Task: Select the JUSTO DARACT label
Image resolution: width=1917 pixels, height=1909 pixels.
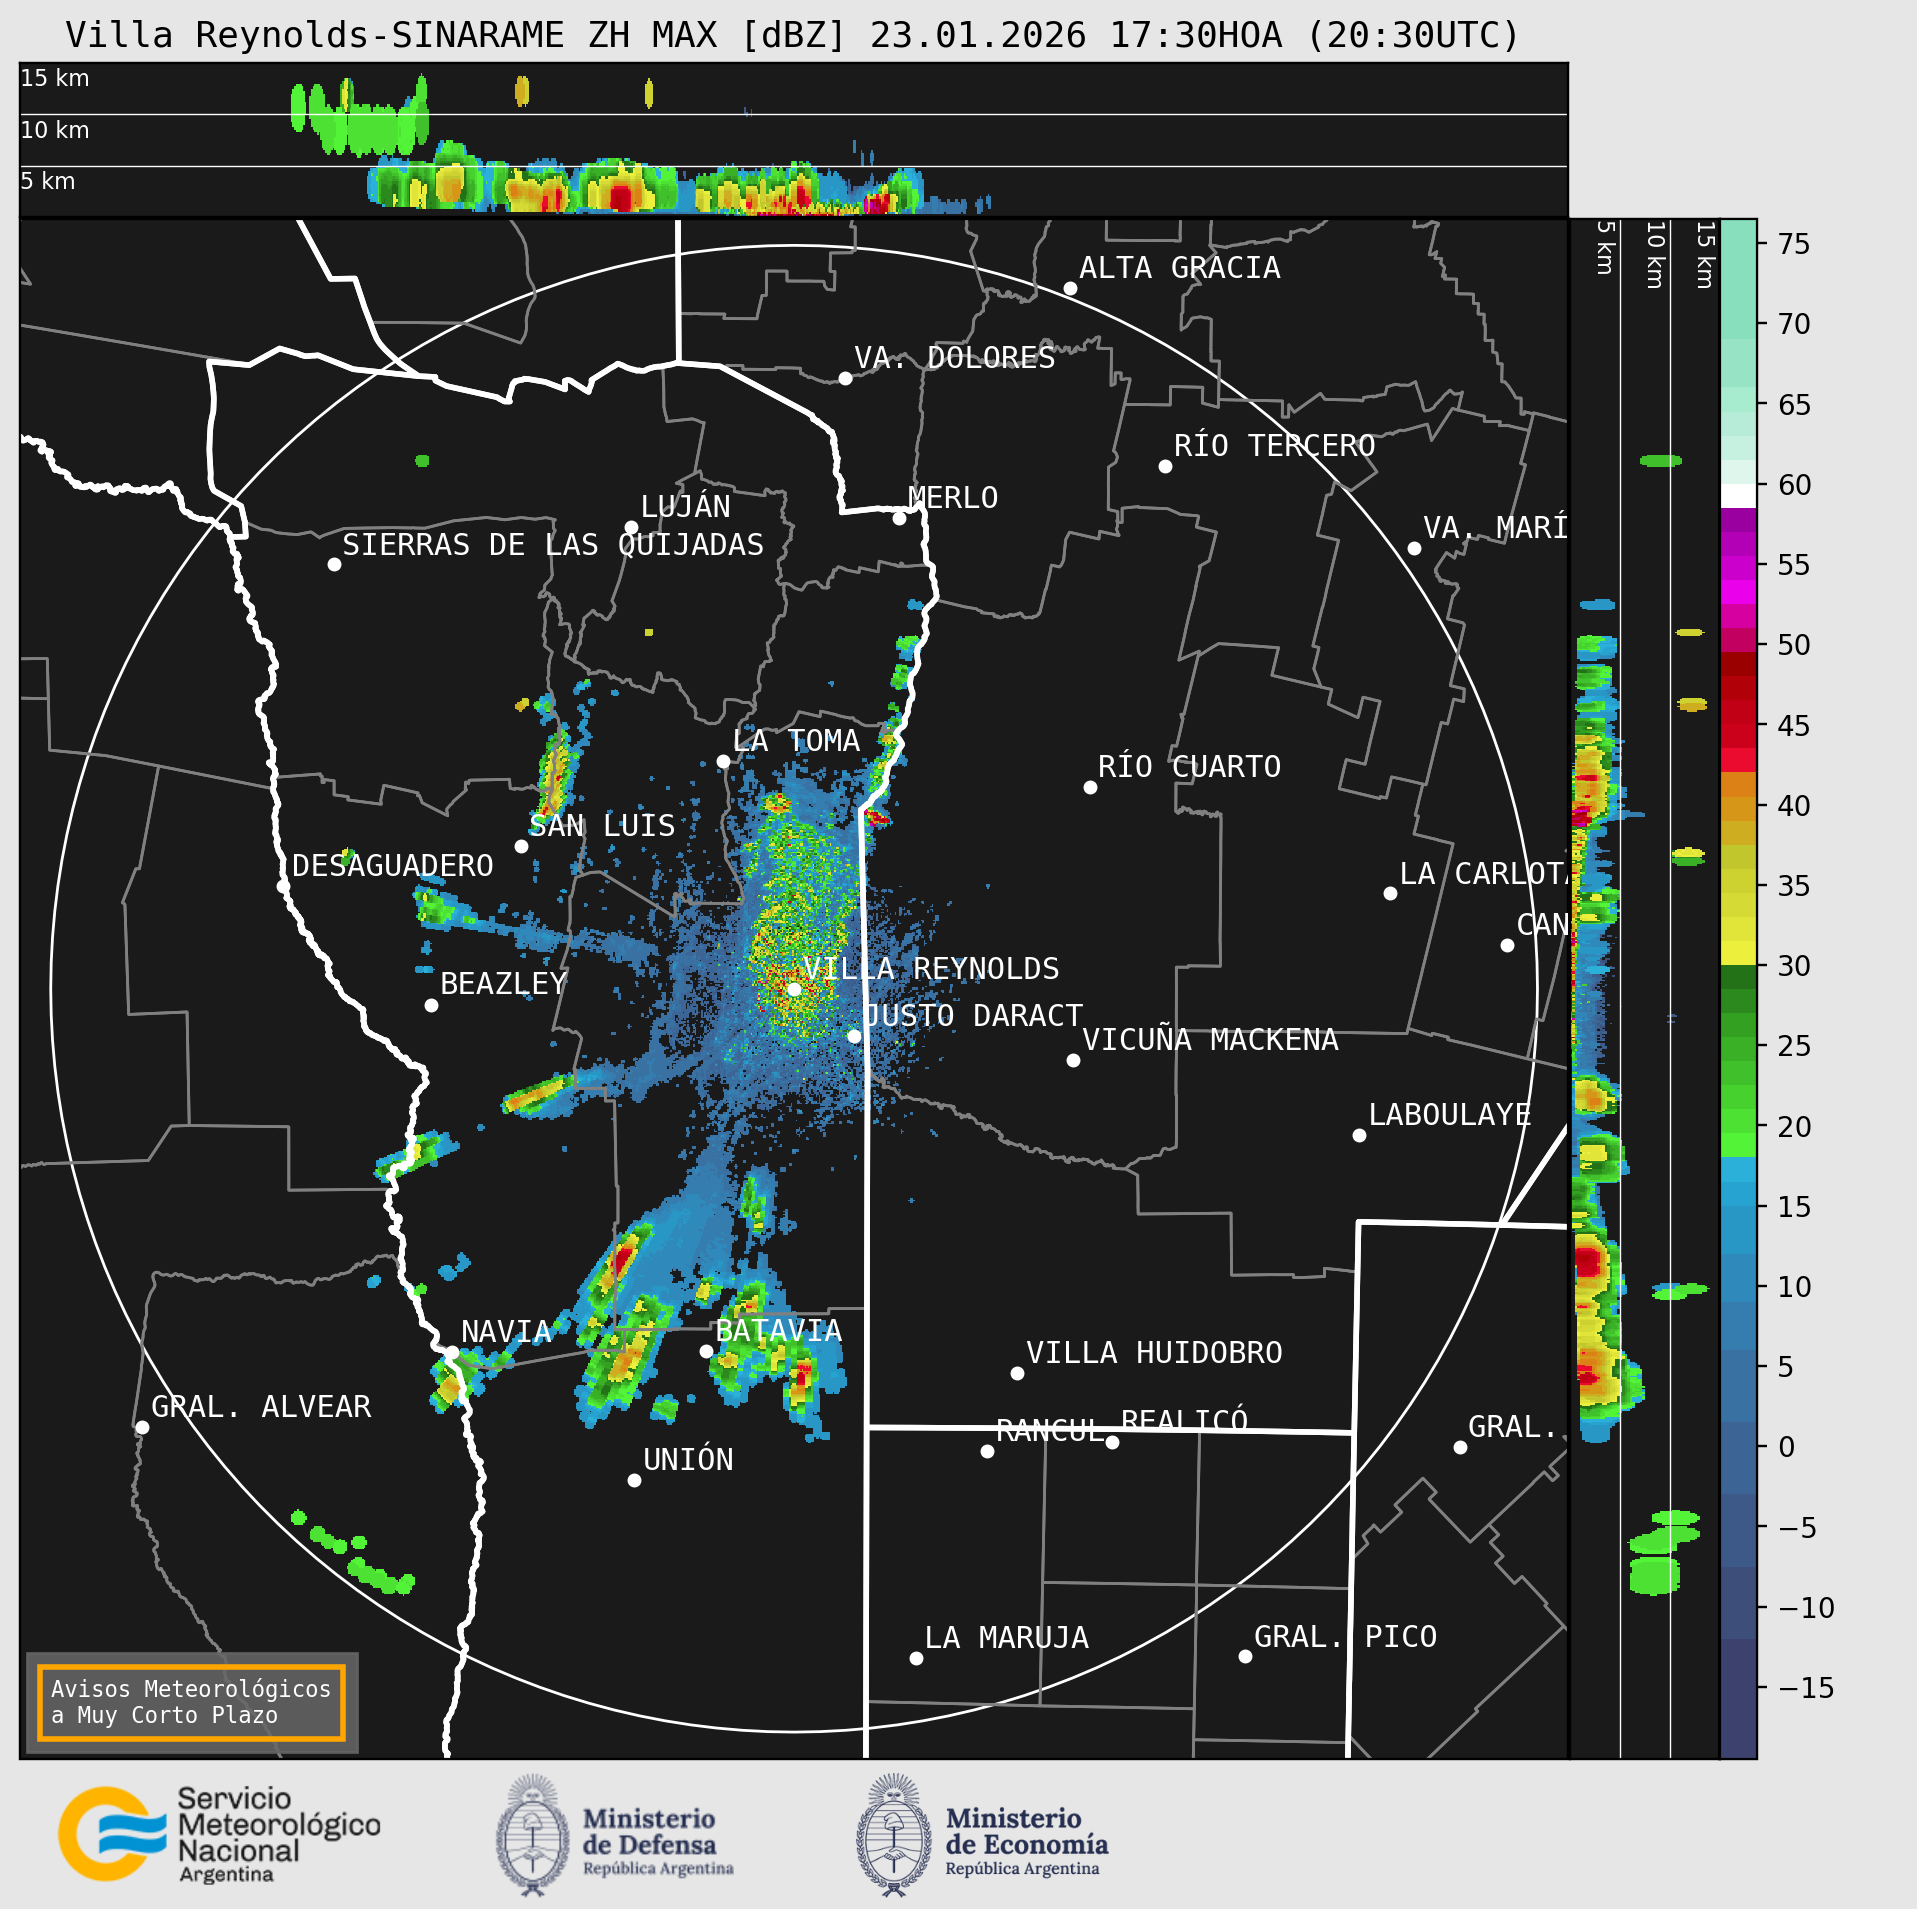Action: click(x=973, y=1016)
